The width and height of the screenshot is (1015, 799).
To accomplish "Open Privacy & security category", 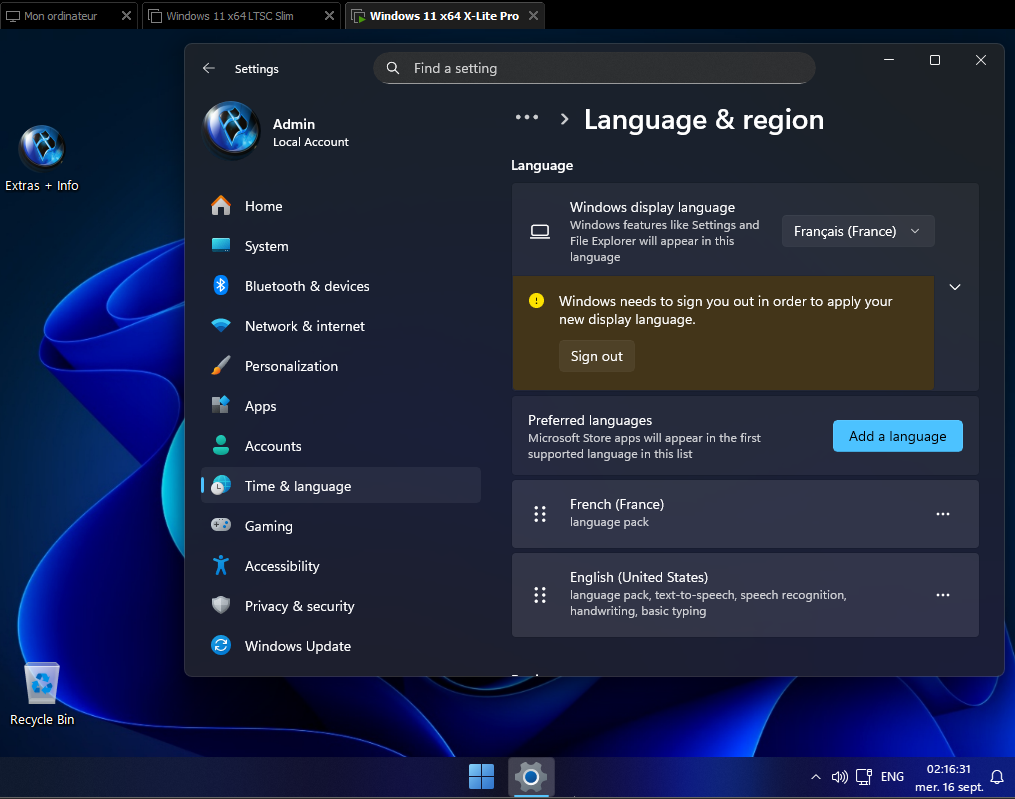I will click(x=341, y=606).
